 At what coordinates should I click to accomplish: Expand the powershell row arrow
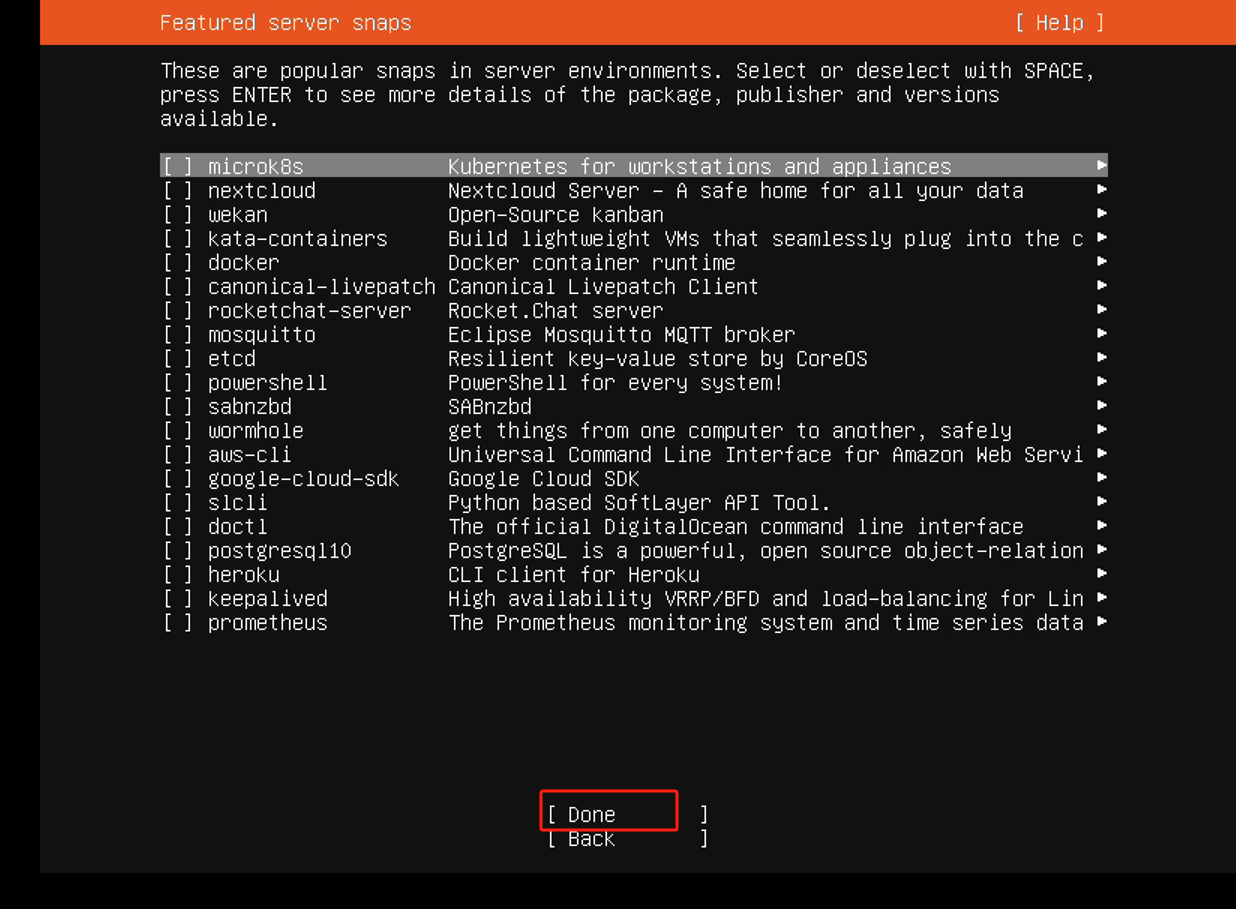(x=1101, y=381)
